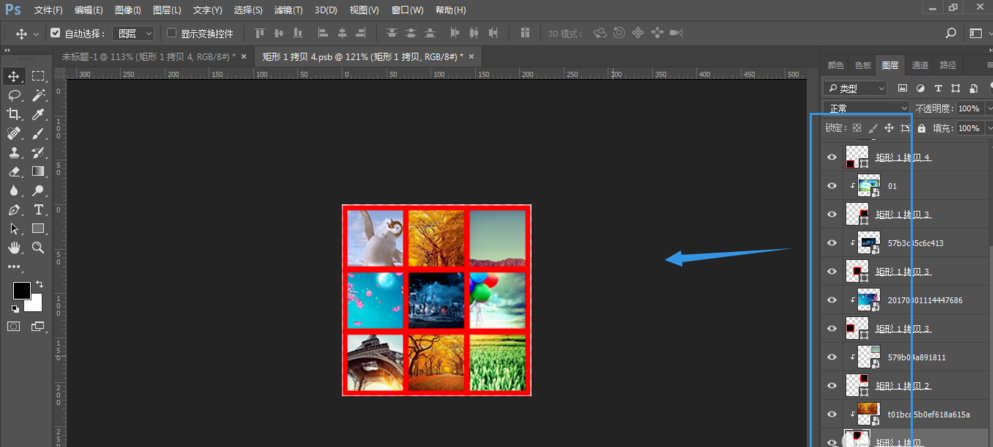Screen dimensions: 993x447
Task: Select the Eraser tool
Action: (x=14, y=172)
